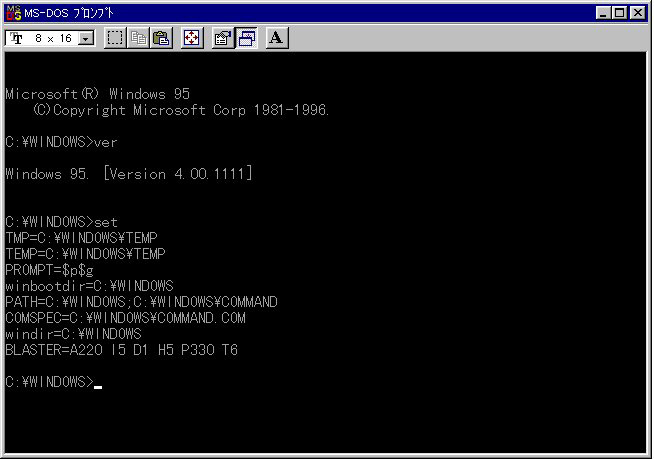Screen dimensions: 654x459
Task: Click the 'C:¥WINDOWS>ver' command line
Action: coord(61,142)
